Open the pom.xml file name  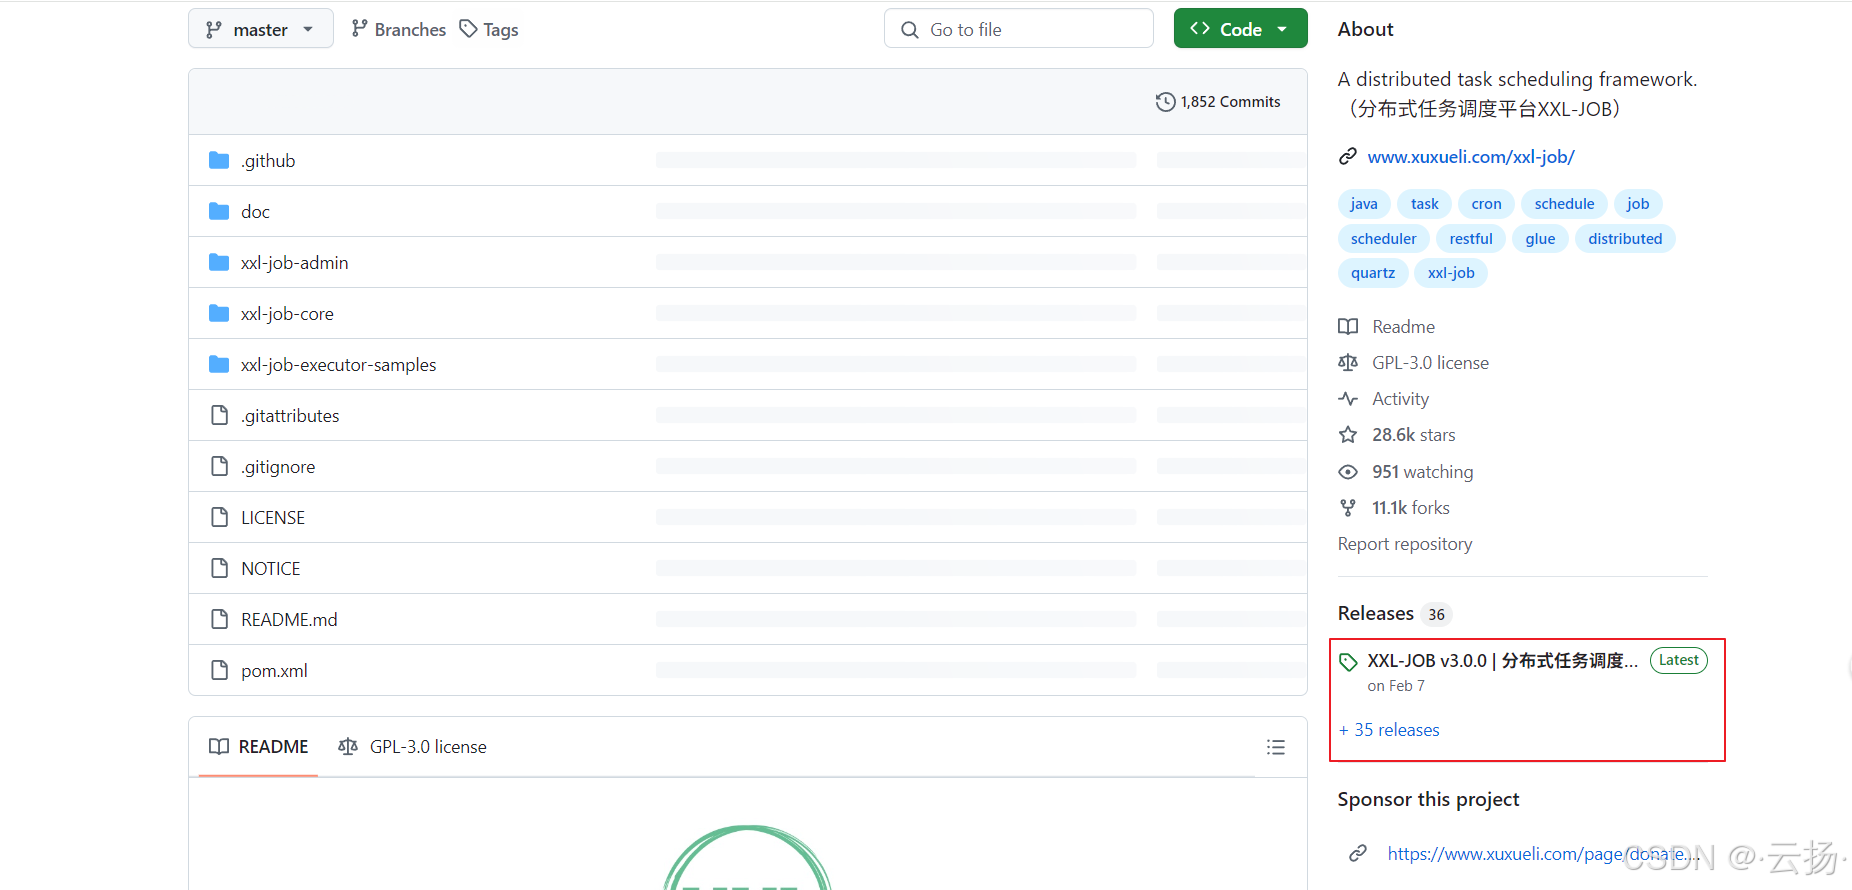[274, 671]
